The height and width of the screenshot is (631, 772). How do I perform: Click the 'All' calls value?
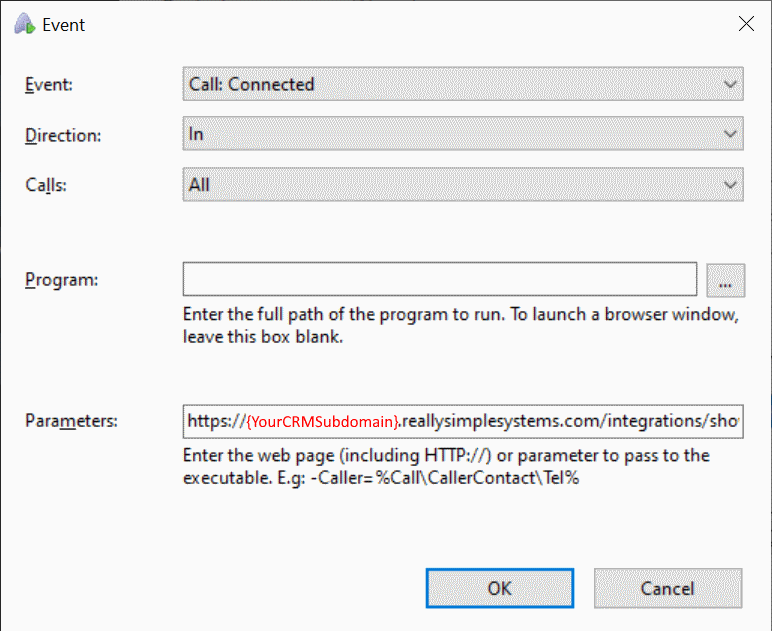tap(199, 185)
